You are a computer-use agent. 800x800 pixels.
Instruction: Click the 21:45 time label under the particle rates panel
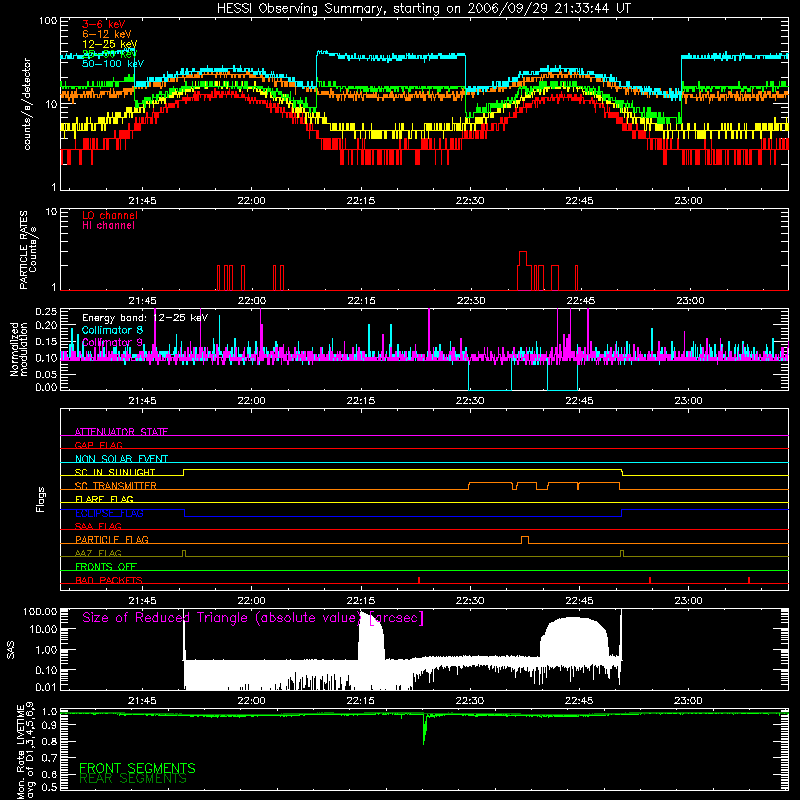[x=142, y=301]
